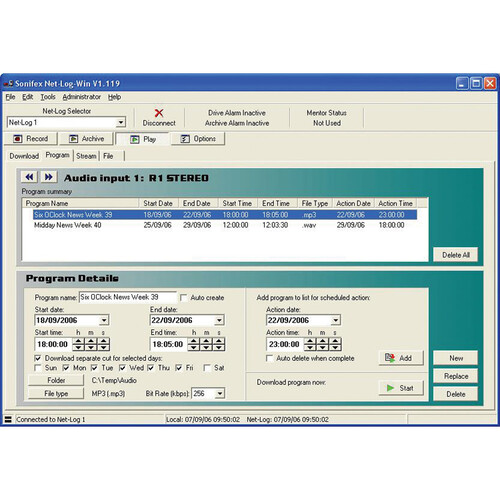
Task: Expand the Bit Rate kbps dropdown
Action: [x=220, y=393]
